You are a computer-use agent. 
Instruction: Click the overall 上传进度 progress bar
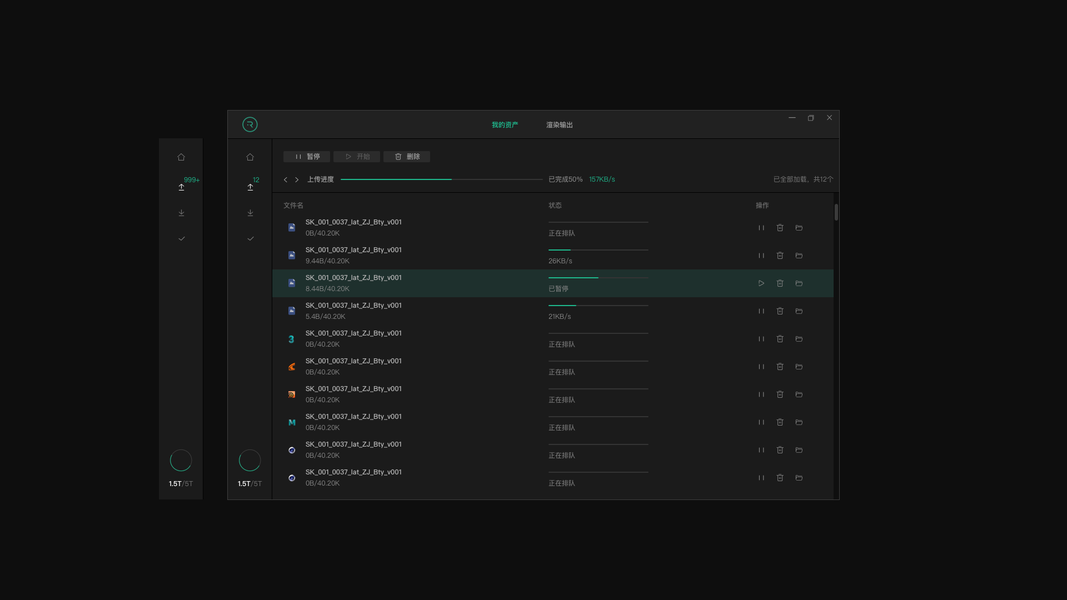click(441, 180)
